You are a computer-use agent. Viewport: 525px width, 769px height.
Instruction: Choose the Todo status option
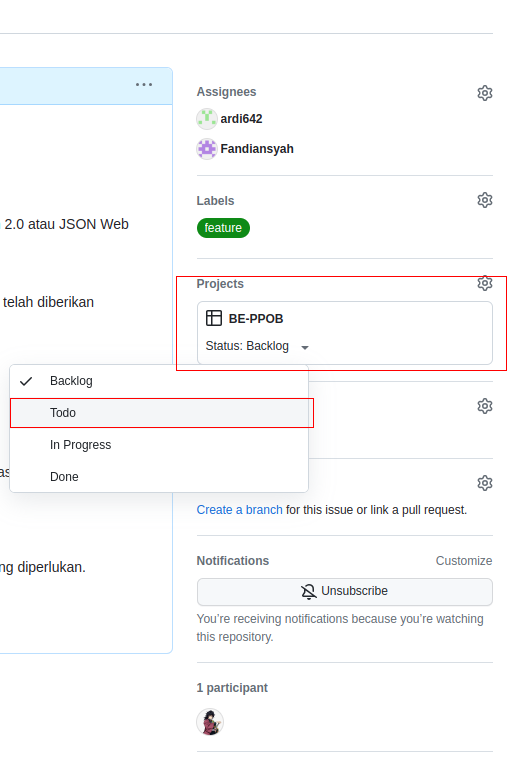(x=159, y=413)
